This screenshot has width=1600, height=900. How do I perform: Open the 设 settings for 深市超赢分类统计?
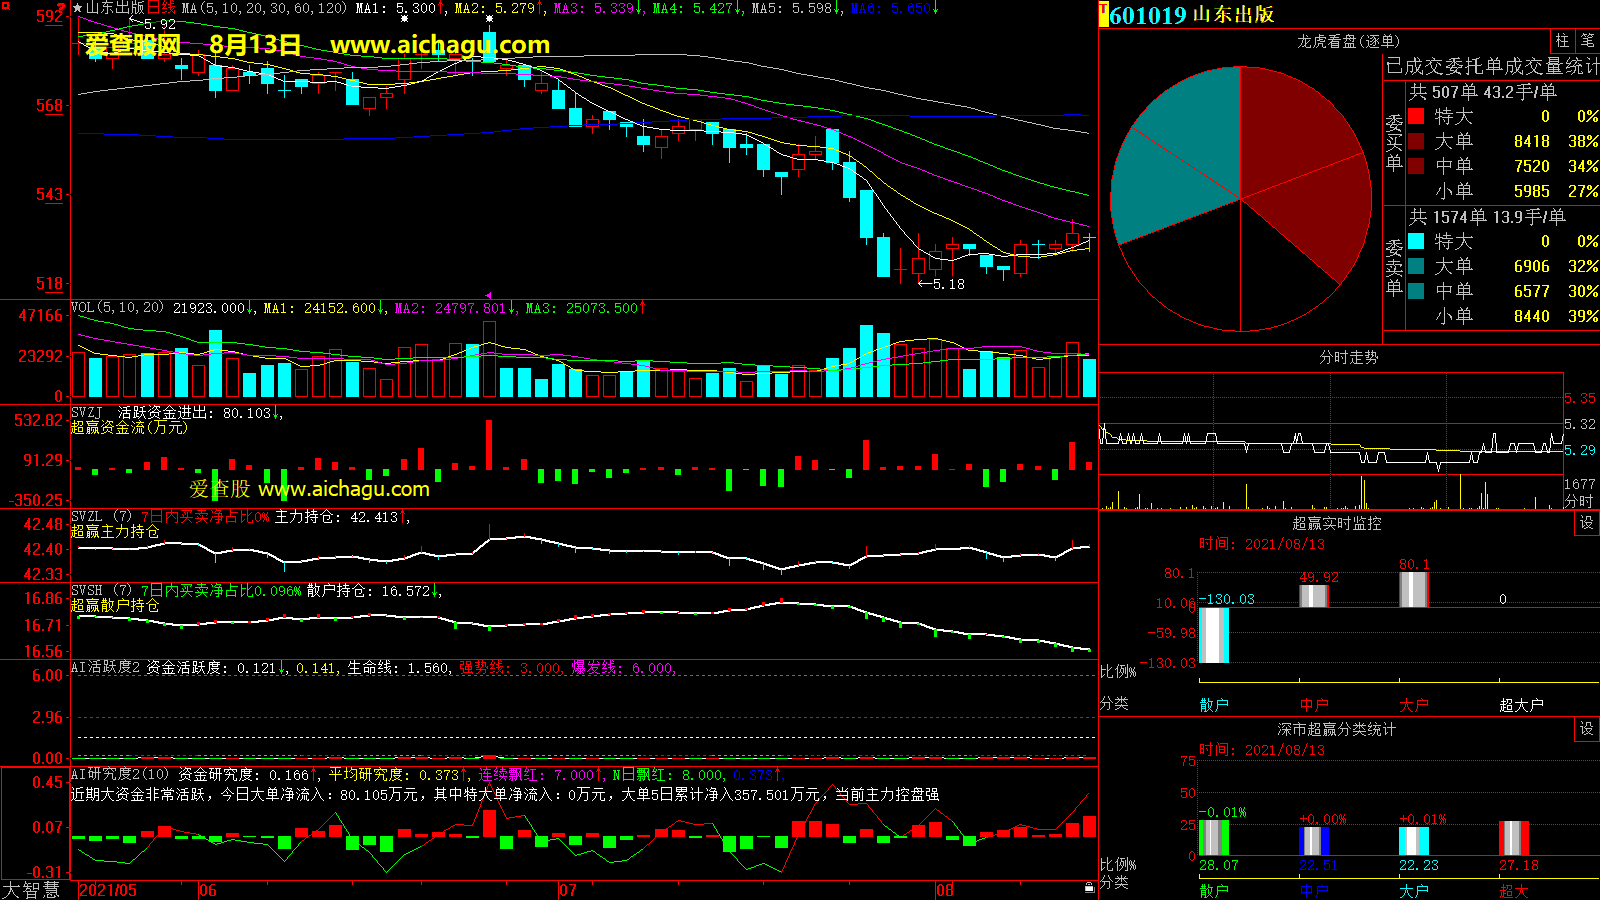[1587, 729]
